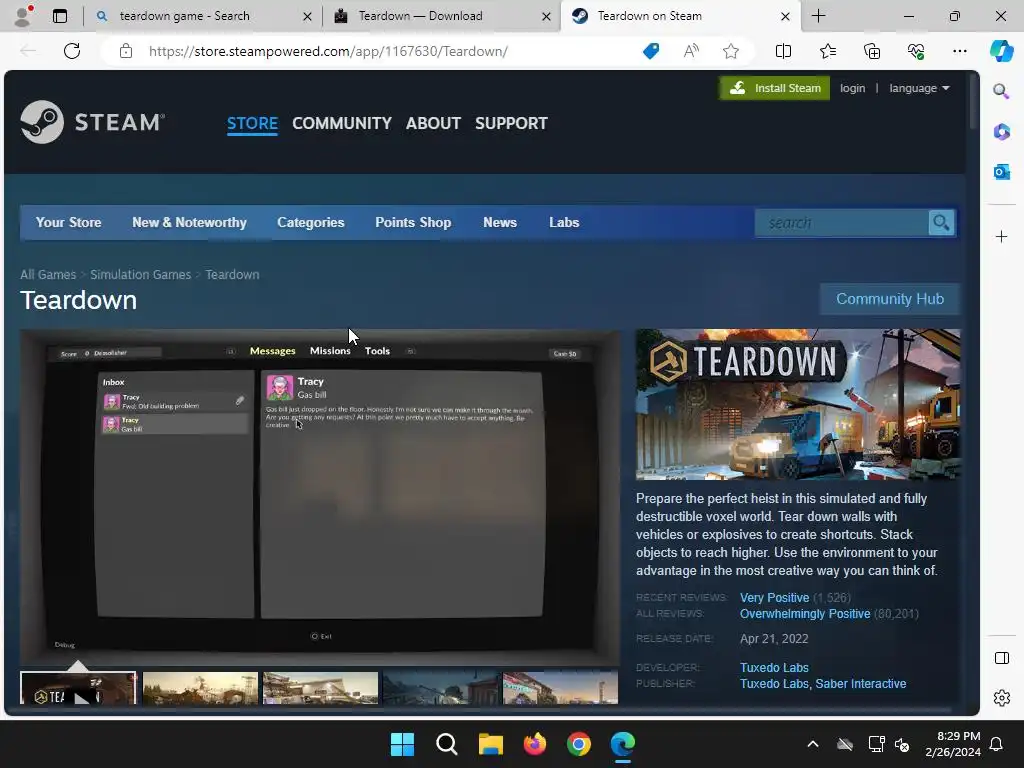Open a new tab with plus button
This screenshot has width=1024, height=768.
click(x=818, y=16)
